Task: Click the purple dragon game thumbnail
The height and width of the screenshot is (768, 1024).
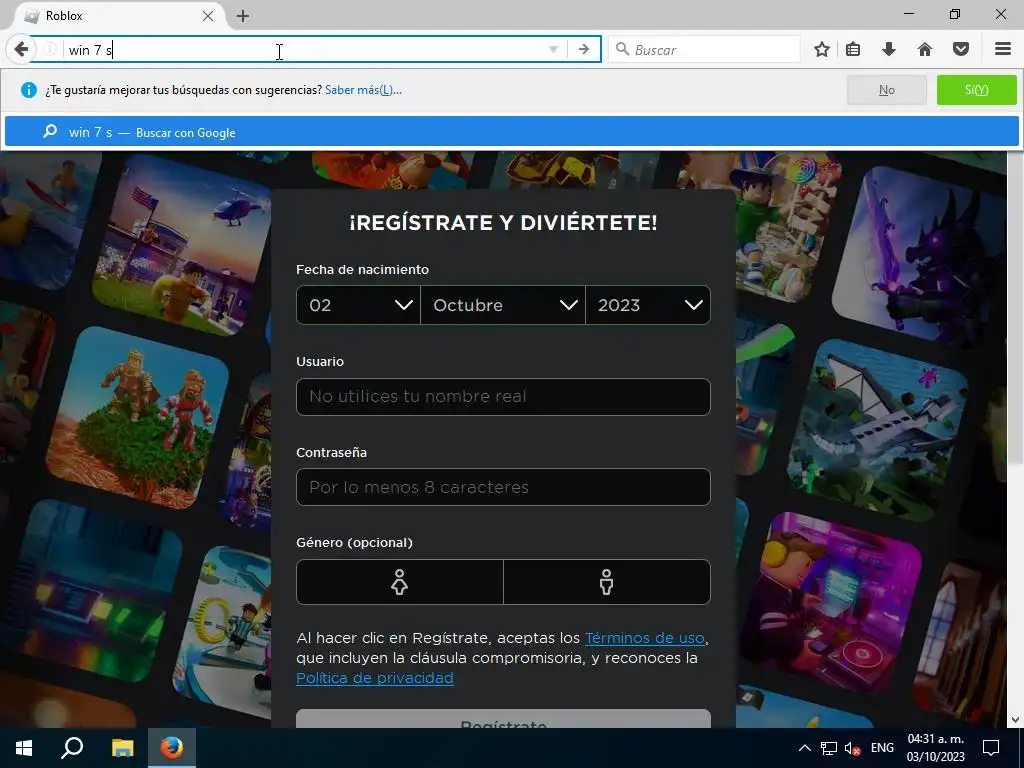Action: [921, 255]
